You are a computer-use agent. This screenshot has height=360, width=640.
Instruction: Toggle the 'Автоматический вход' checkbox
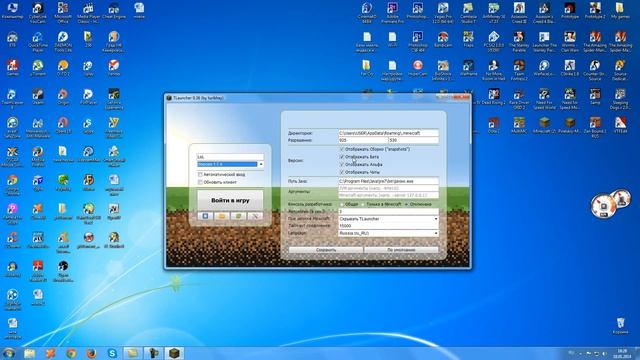tap(200, 174)
